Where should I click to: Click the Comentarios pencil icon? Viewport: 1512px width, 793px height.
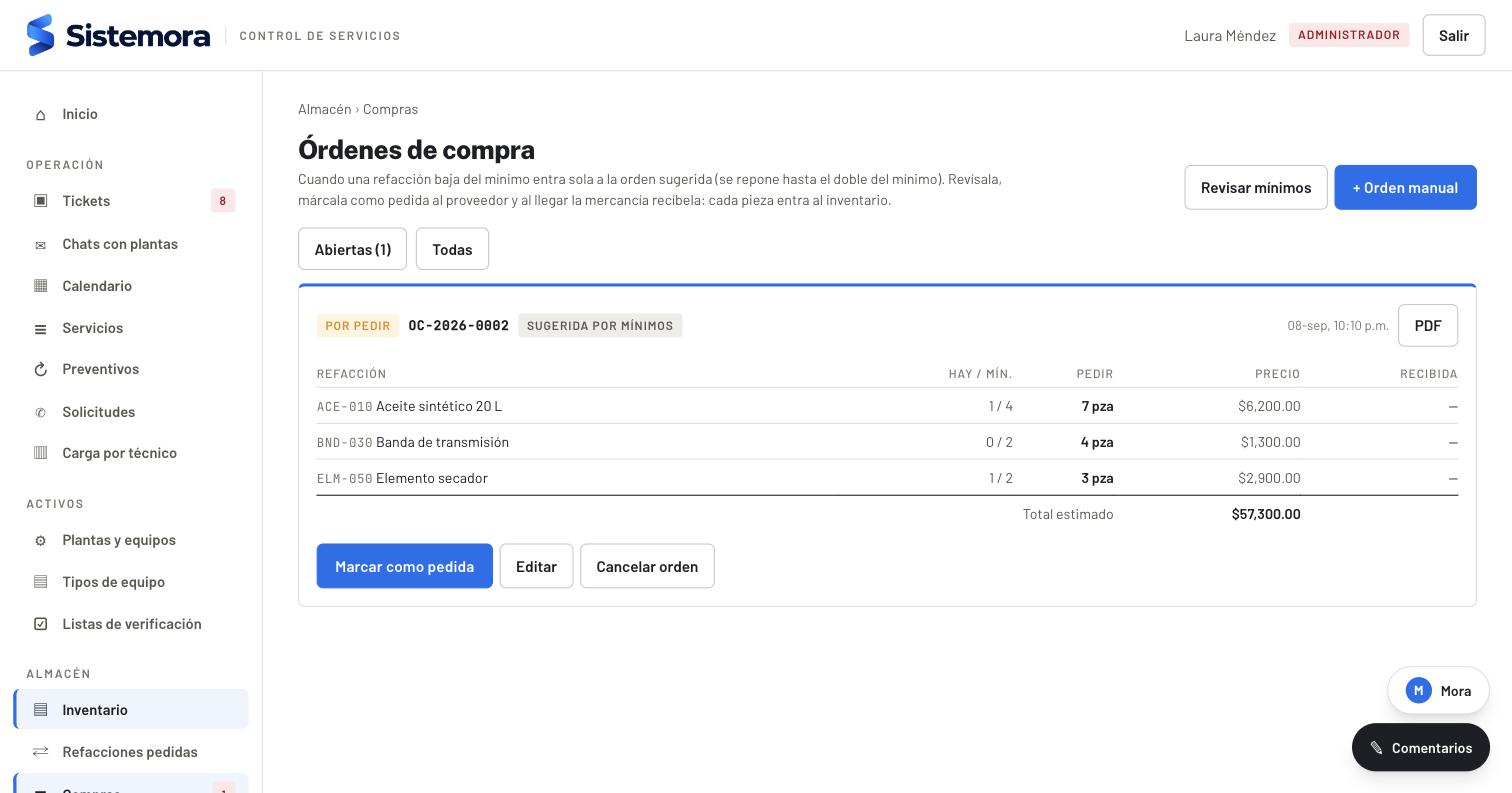(1377, 748)
